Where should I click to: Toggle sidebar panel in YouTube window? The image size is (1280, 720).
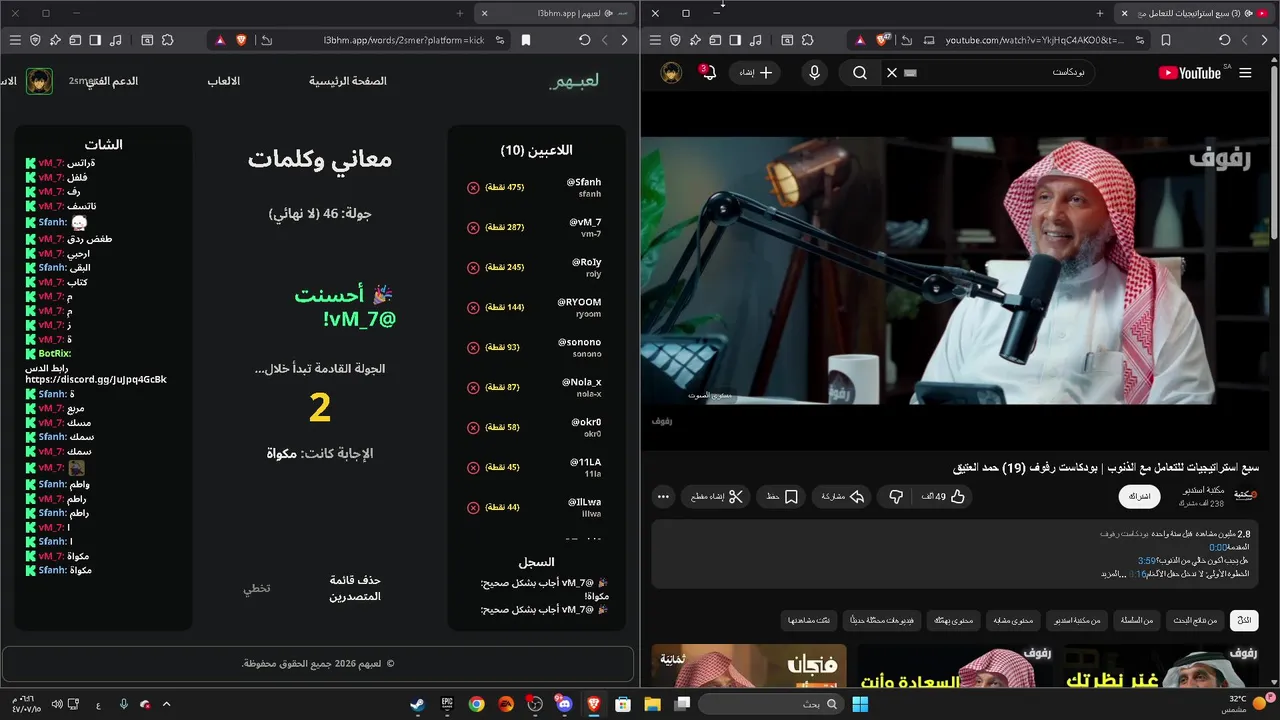point(735,40)
